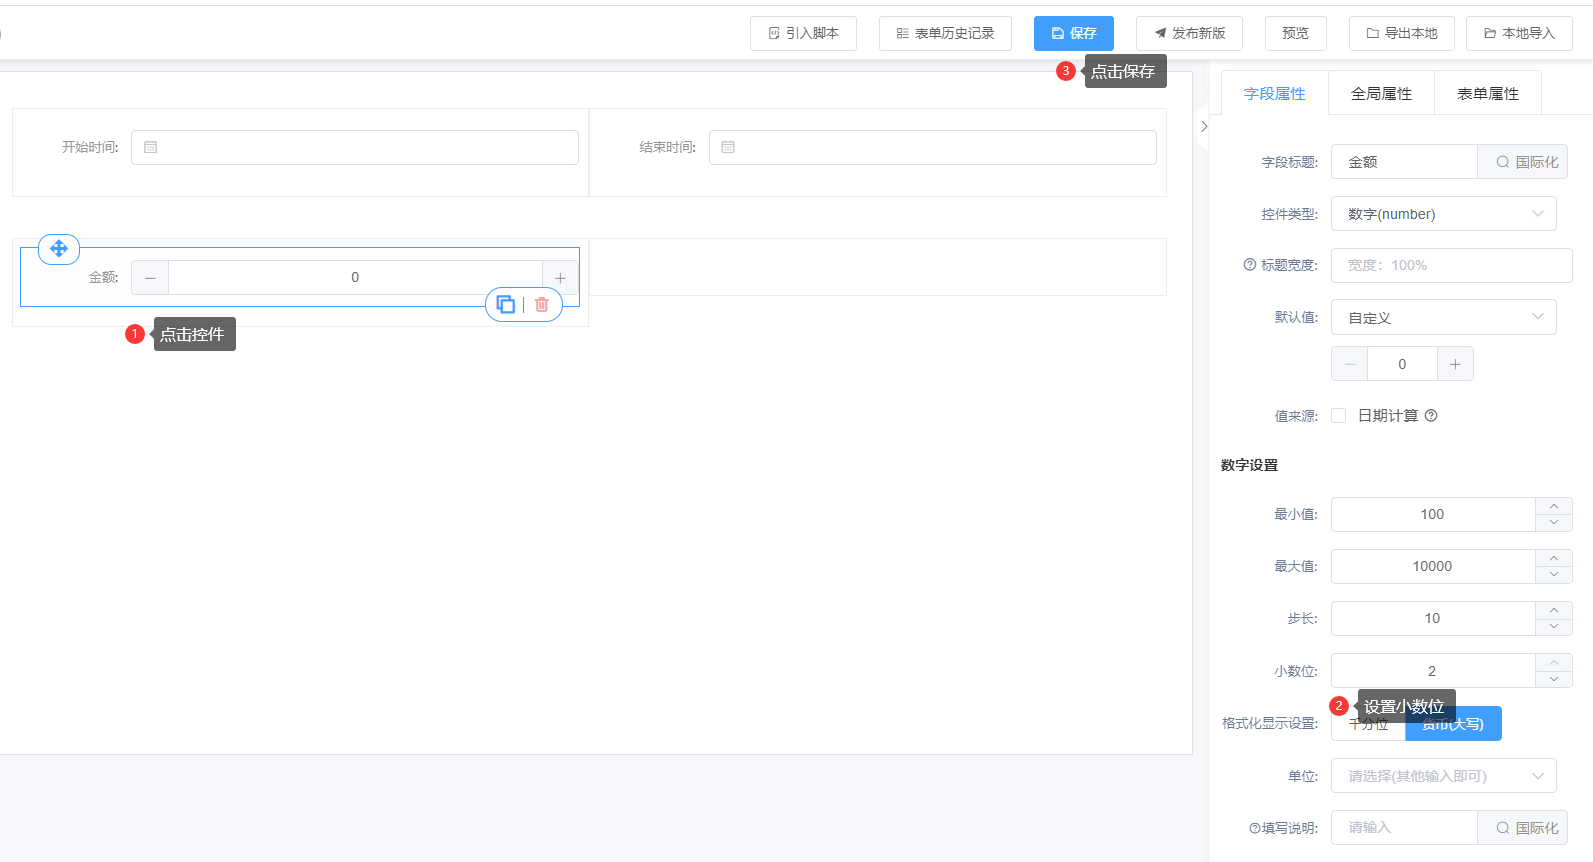Switch to the 表单属性 tab
Screen dimensions: 1593x862
(1487, 94)
